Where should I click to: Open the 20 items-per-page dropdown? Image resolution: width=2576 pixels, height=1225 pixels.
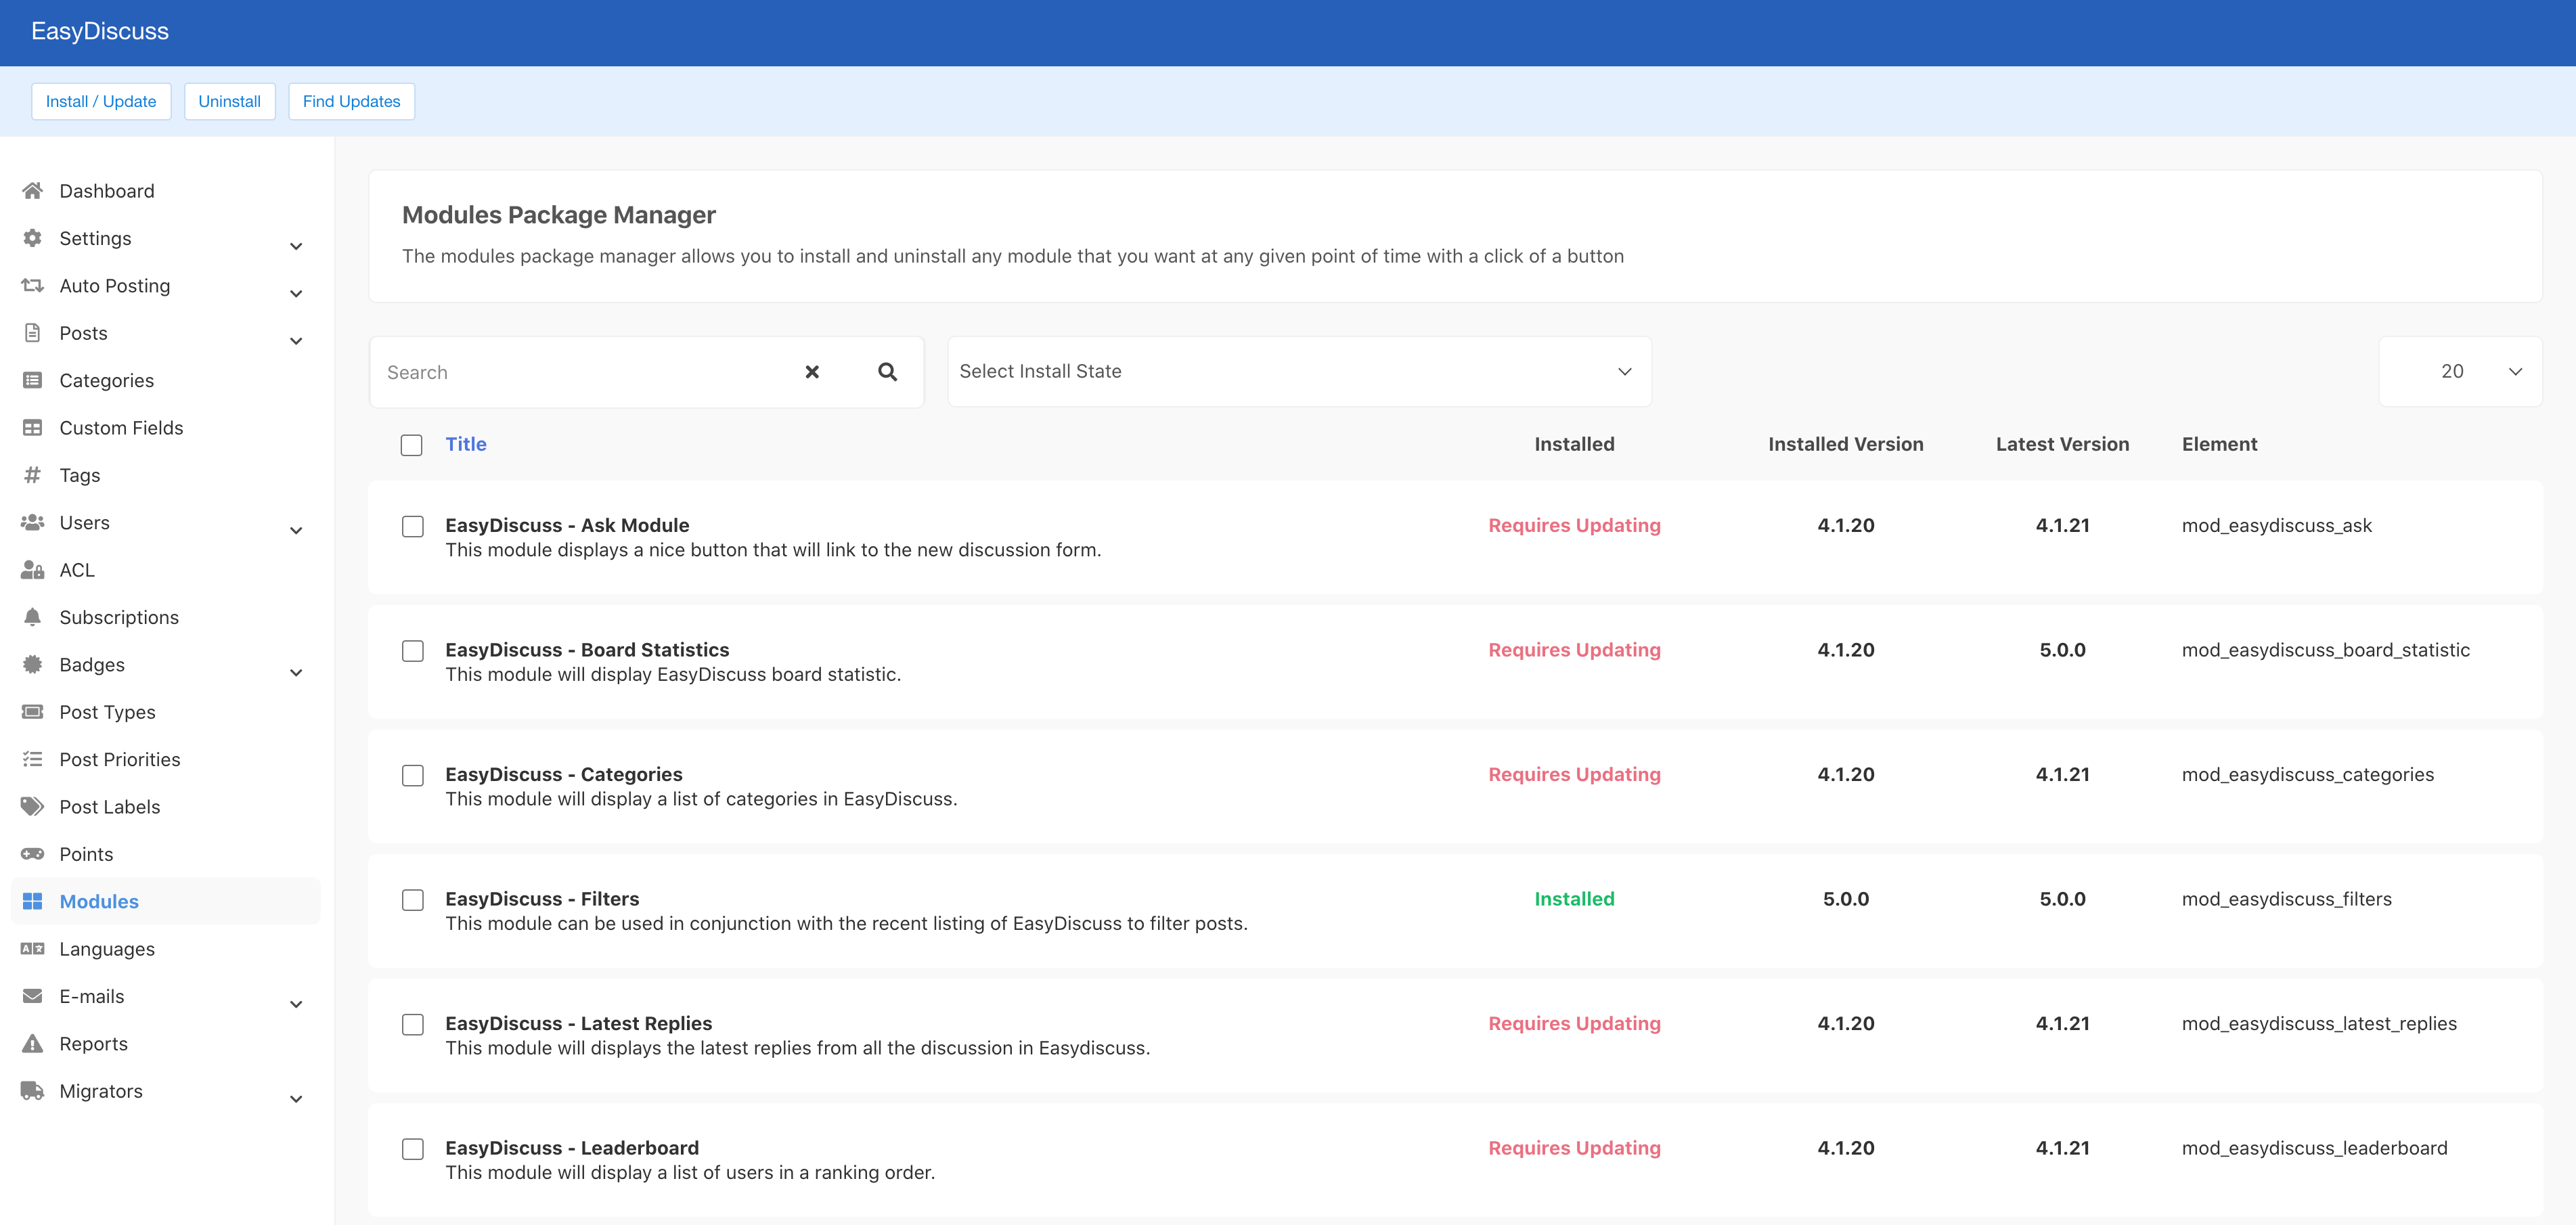2460,371
